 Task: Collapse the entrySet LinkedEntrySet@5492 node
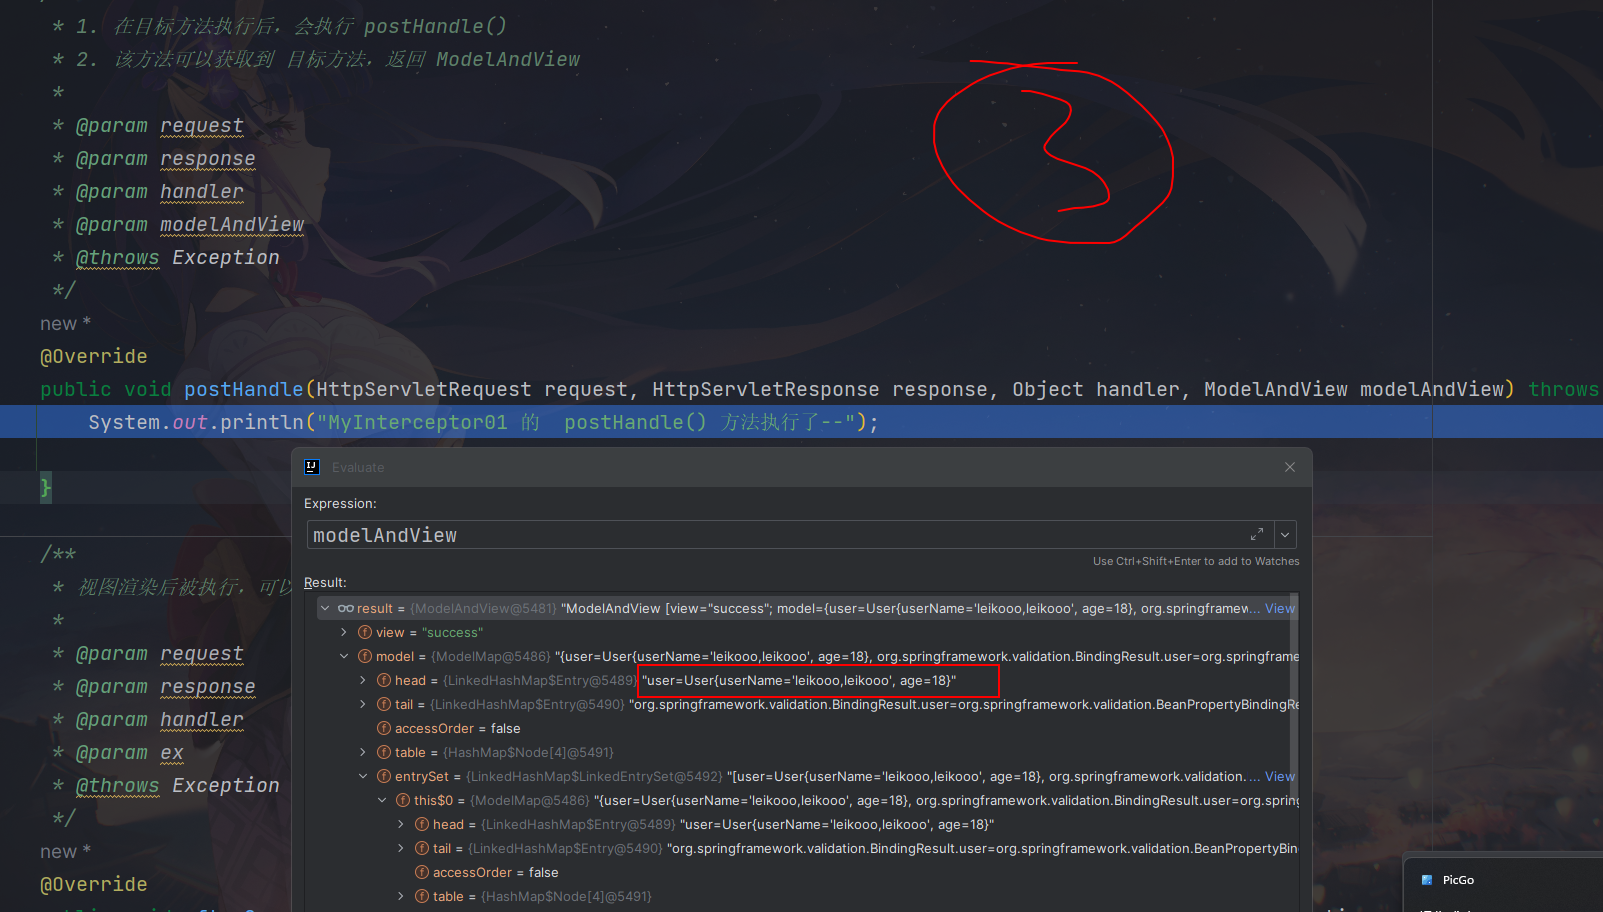363,776
